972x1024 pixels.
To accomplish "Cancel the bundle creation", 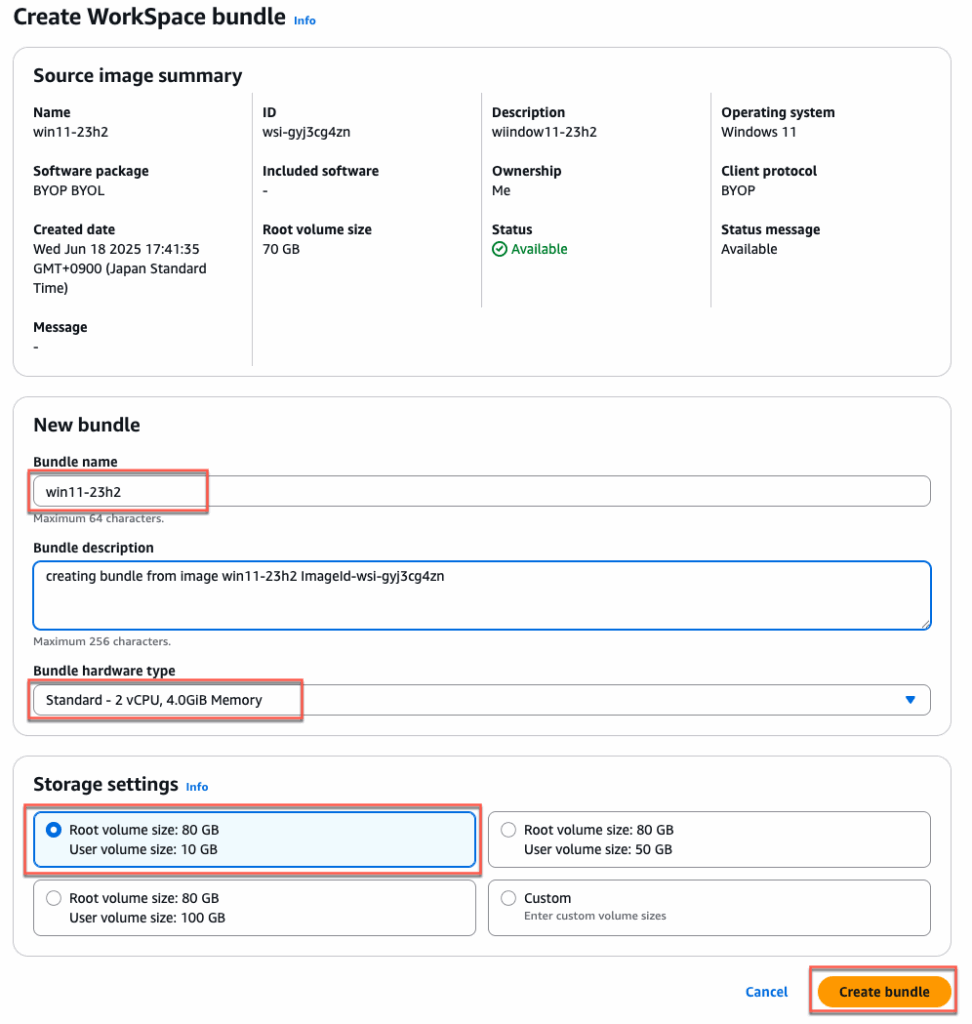I will tap(766, 992).
